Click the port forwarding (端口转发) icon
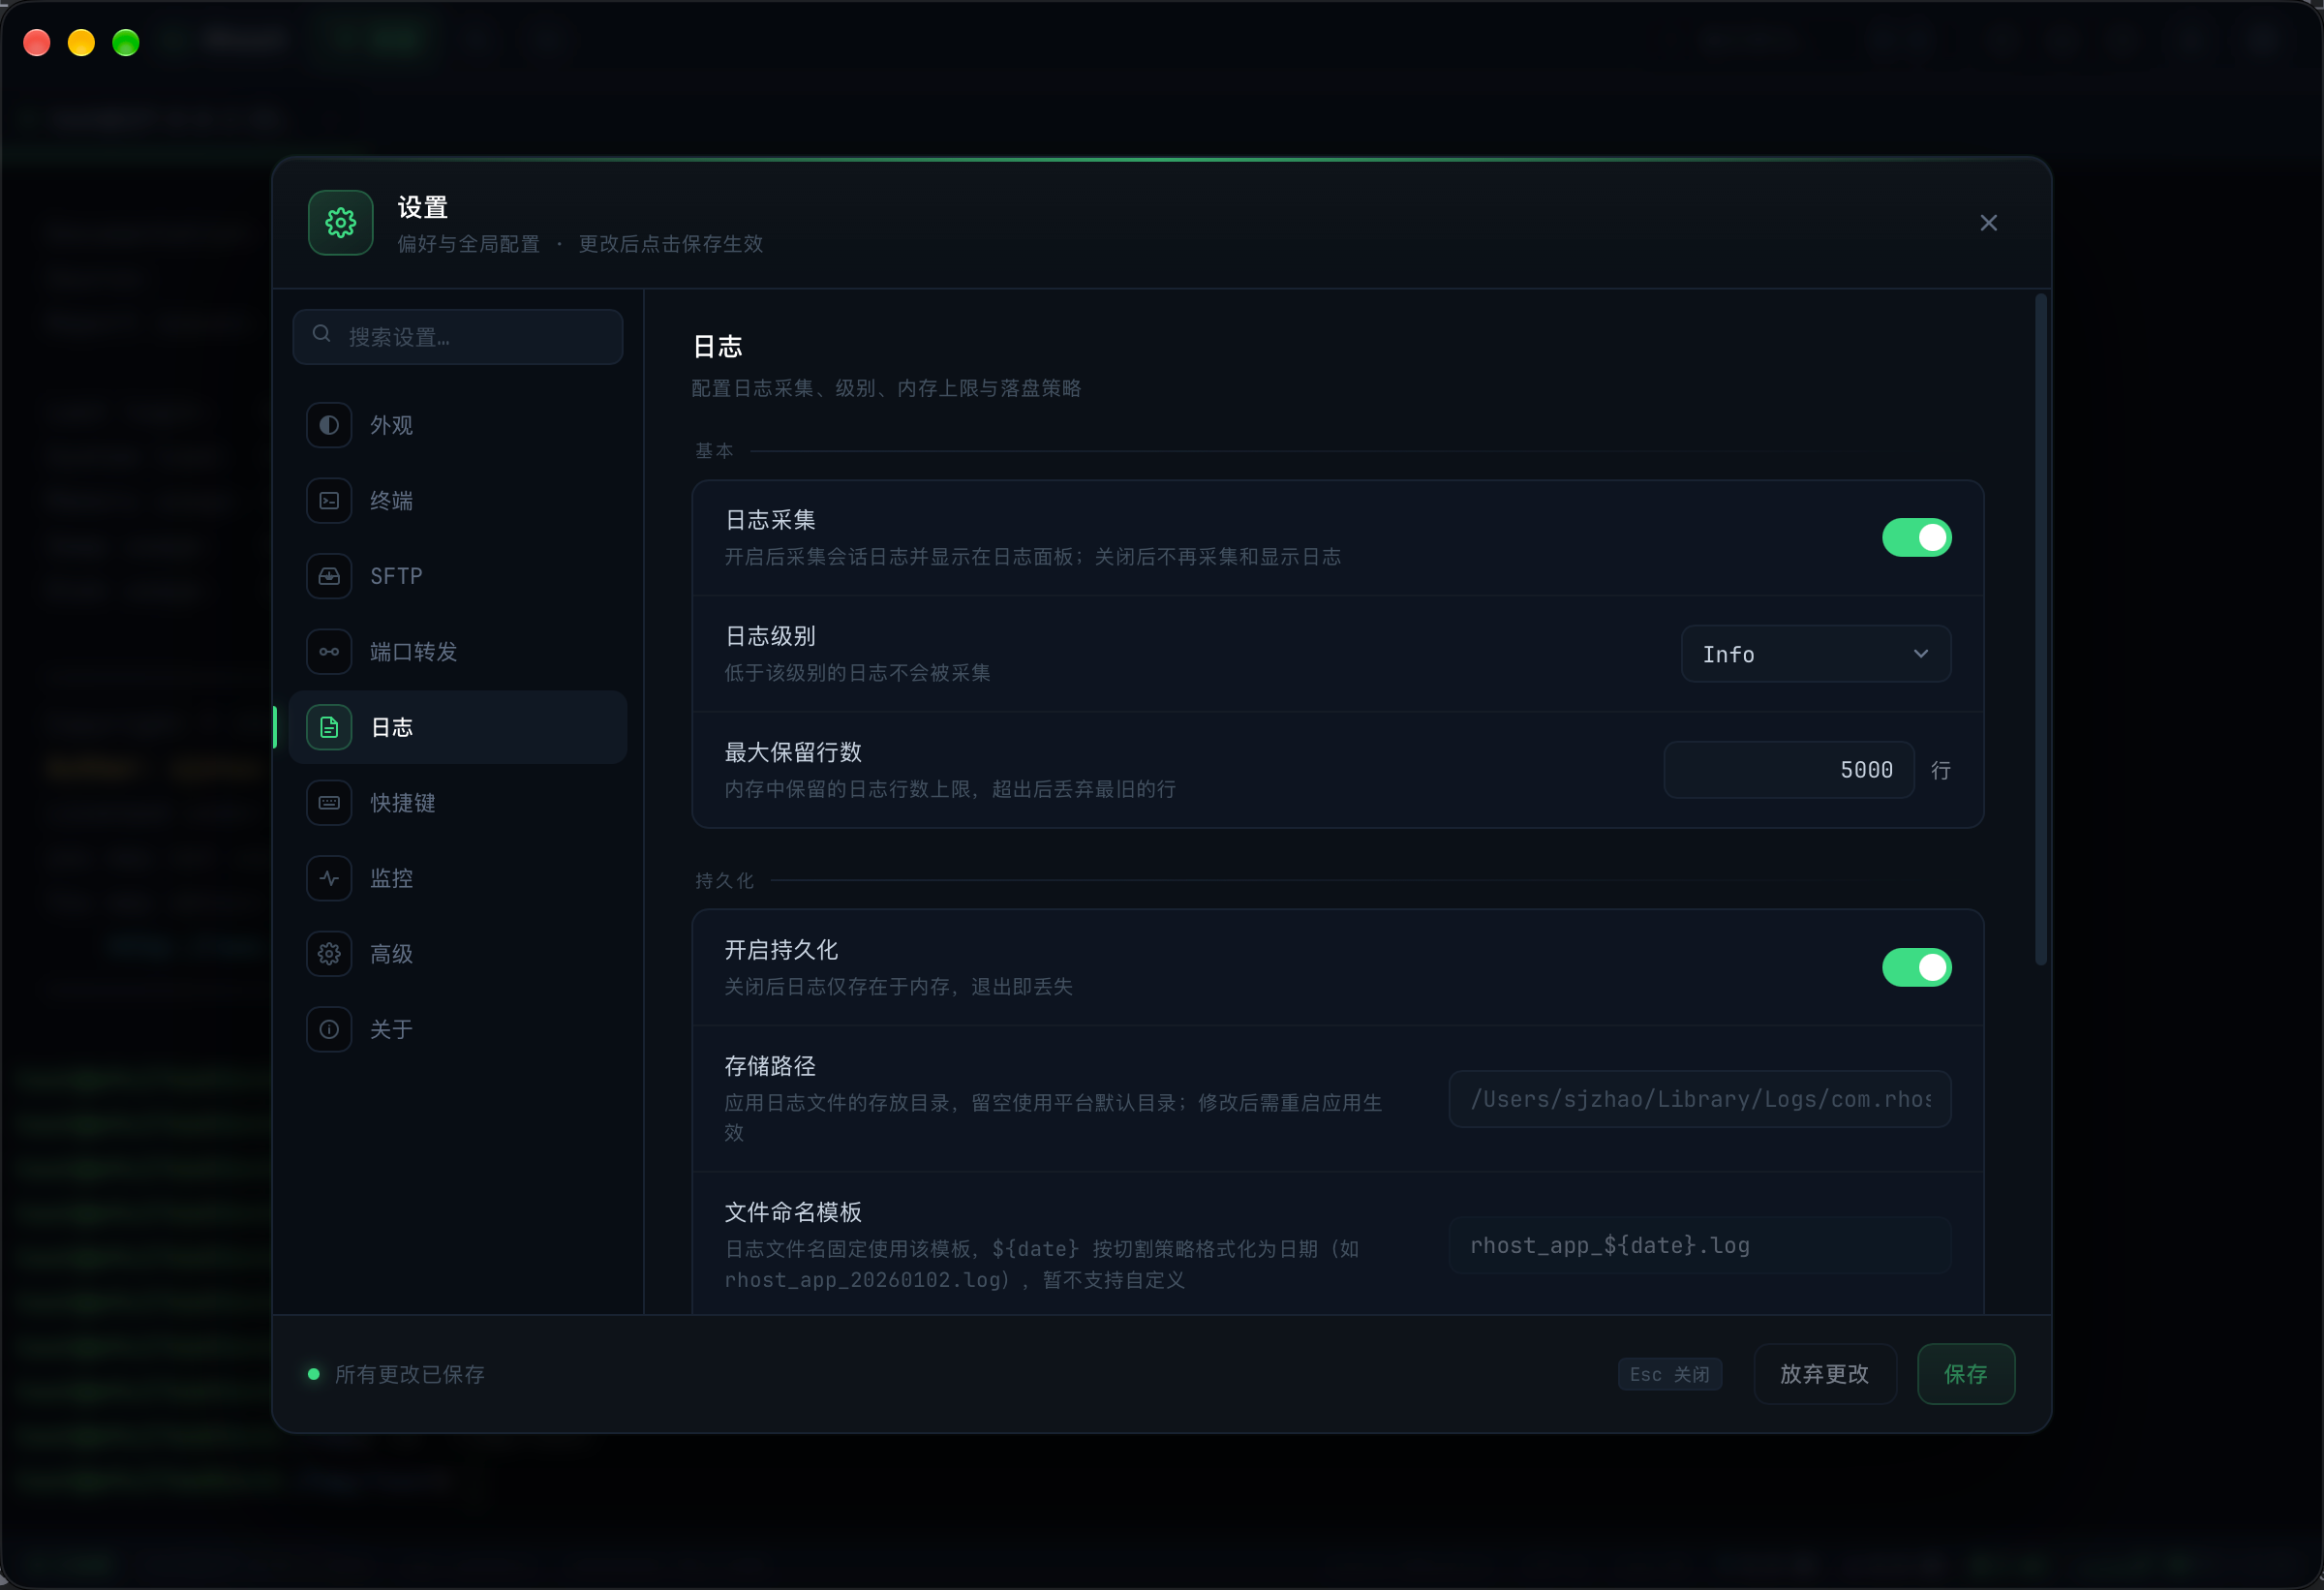 click(329, 652)
